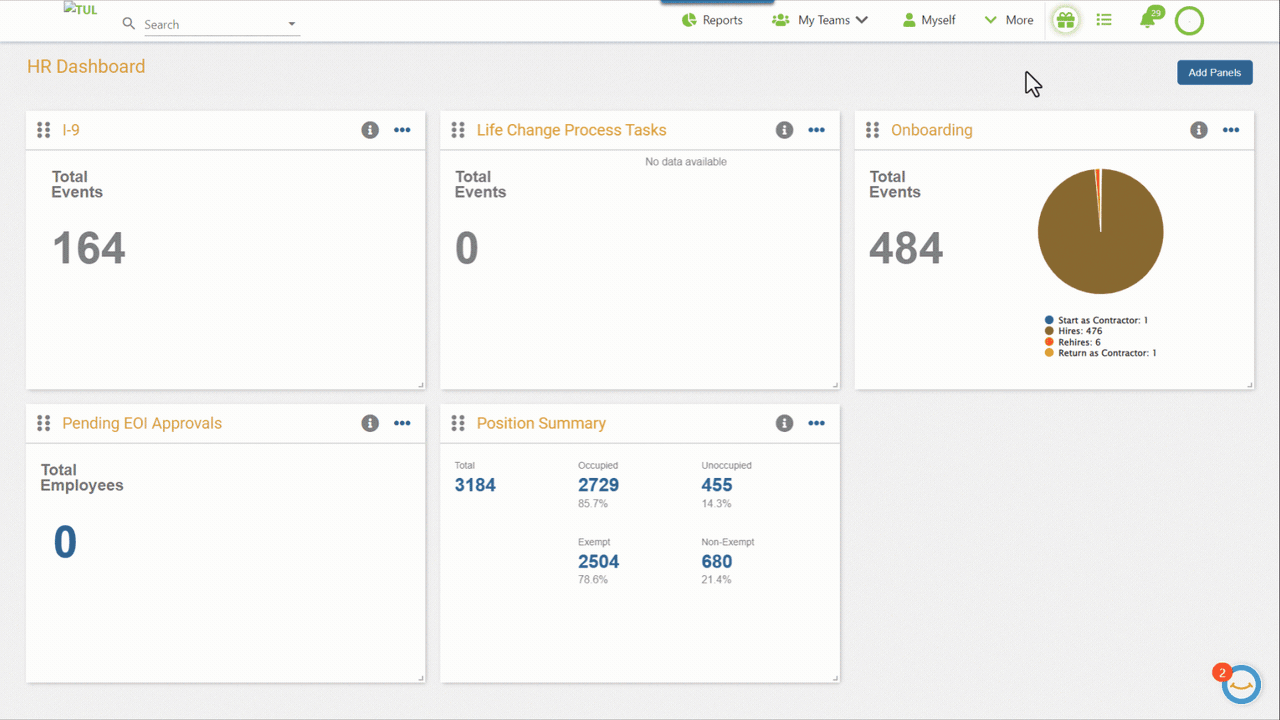This screenshot has height=720, width=1280.
Task: Open the Life Change Process Tasks title
Action: pyautogui.click(x=571, y=130)
